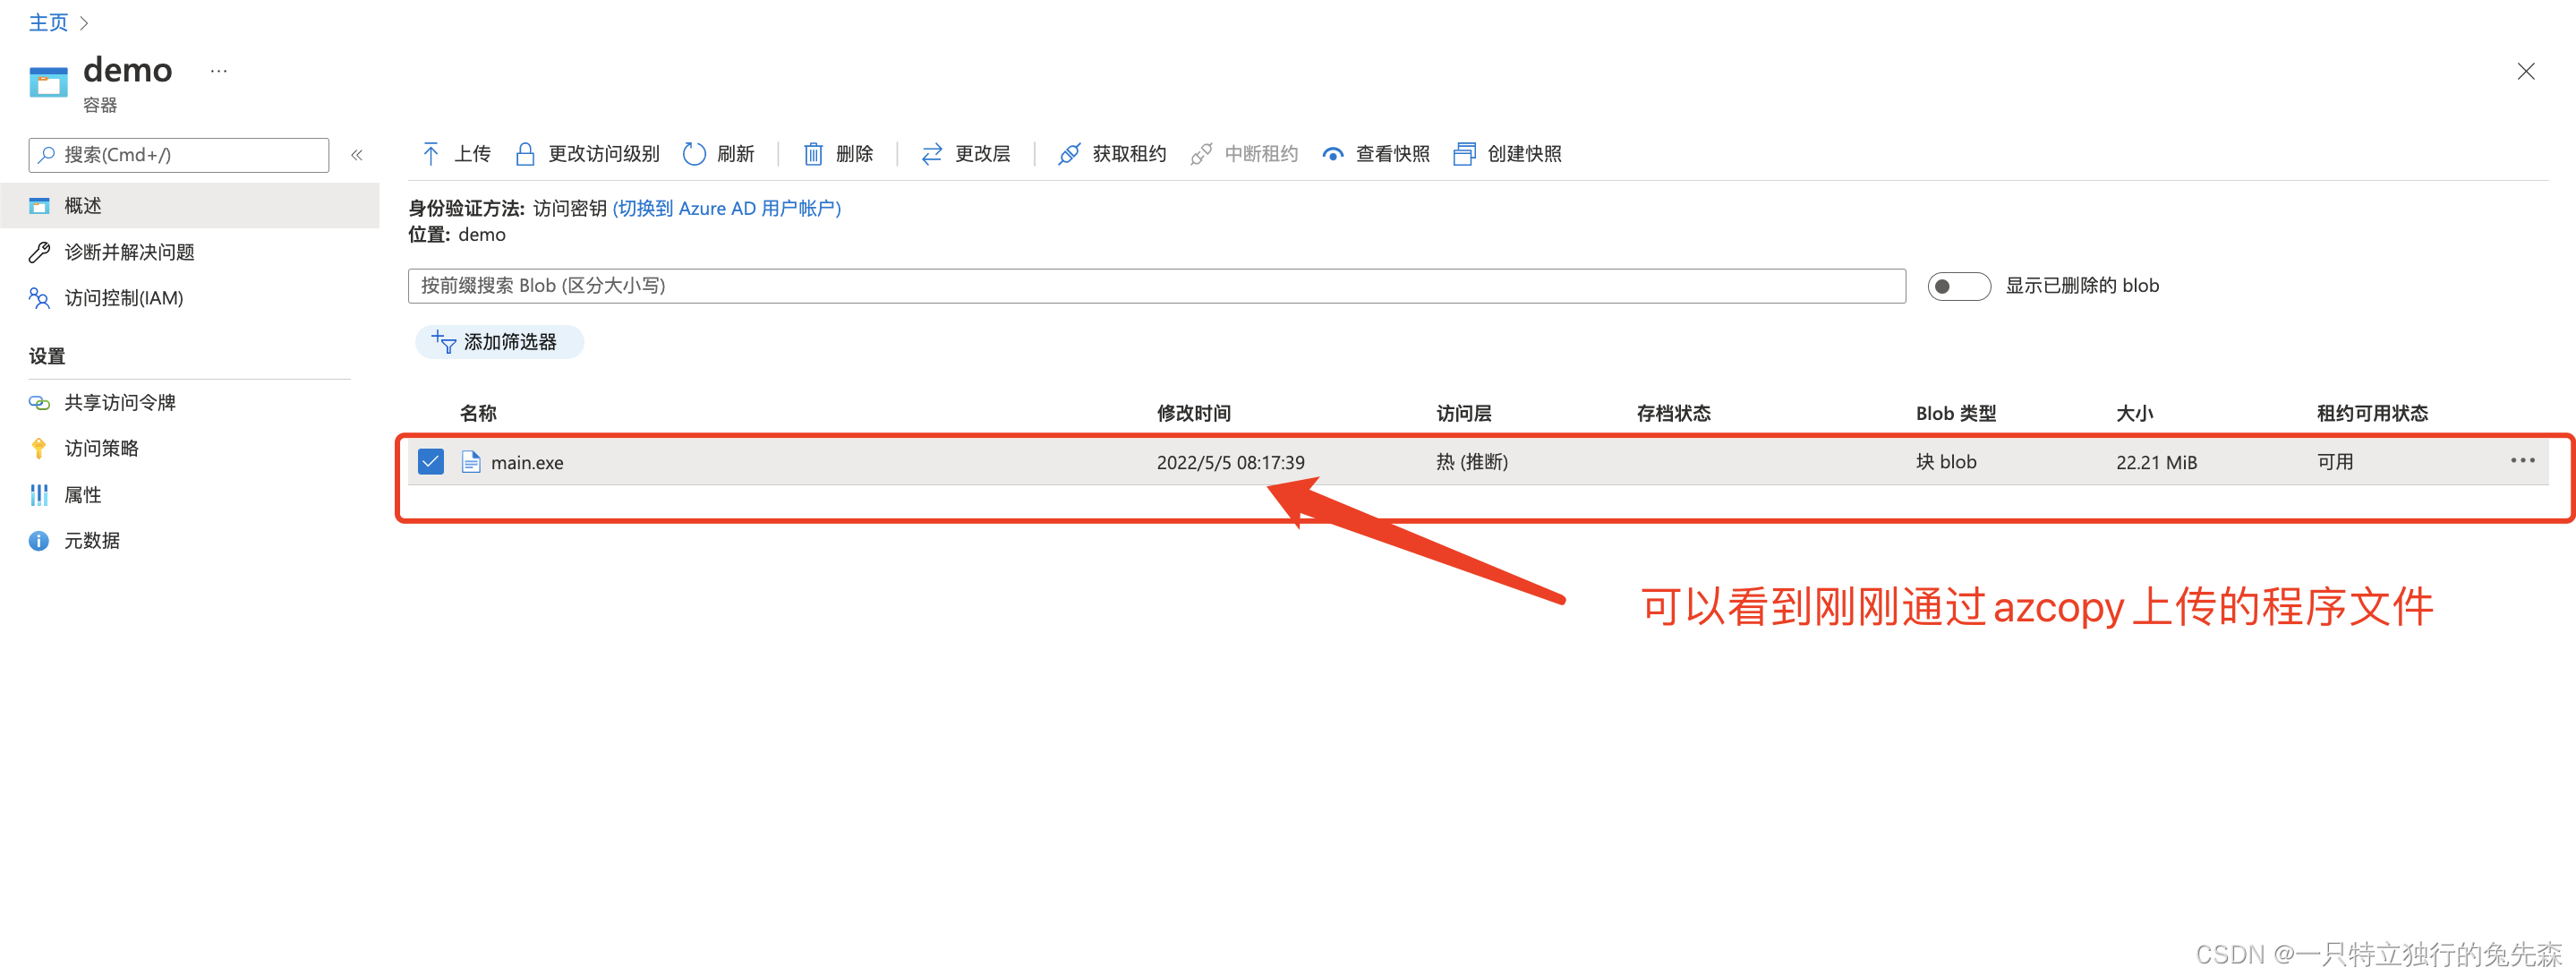This screenshot has height=976, width=2576.
Task: Click the magnifier icon in sidebar search
Action: [x=47, y=154]
